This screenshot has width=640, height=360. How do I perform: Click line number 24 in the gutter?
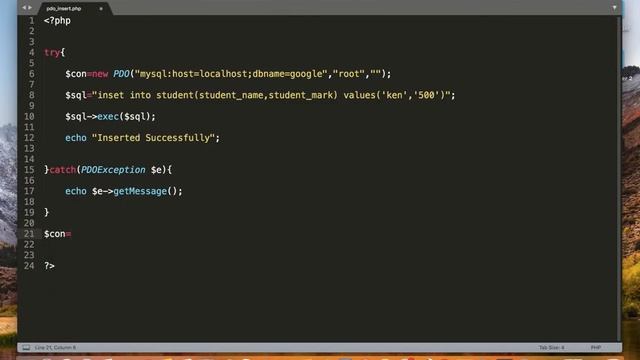point(29,266)
